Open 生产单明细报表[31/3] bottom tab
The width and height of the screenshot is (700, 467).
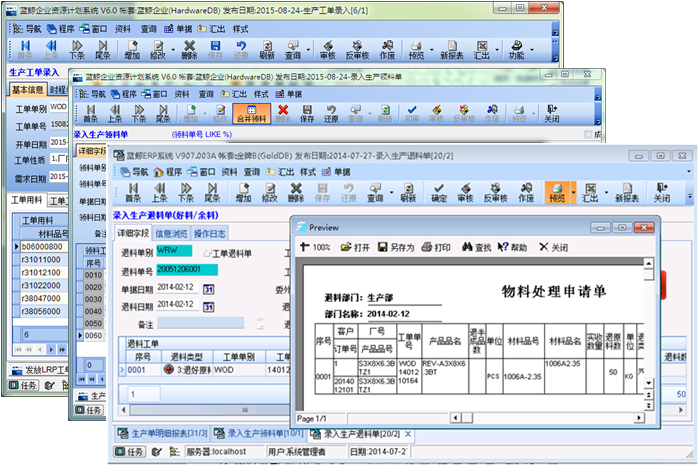coord(163,434)
